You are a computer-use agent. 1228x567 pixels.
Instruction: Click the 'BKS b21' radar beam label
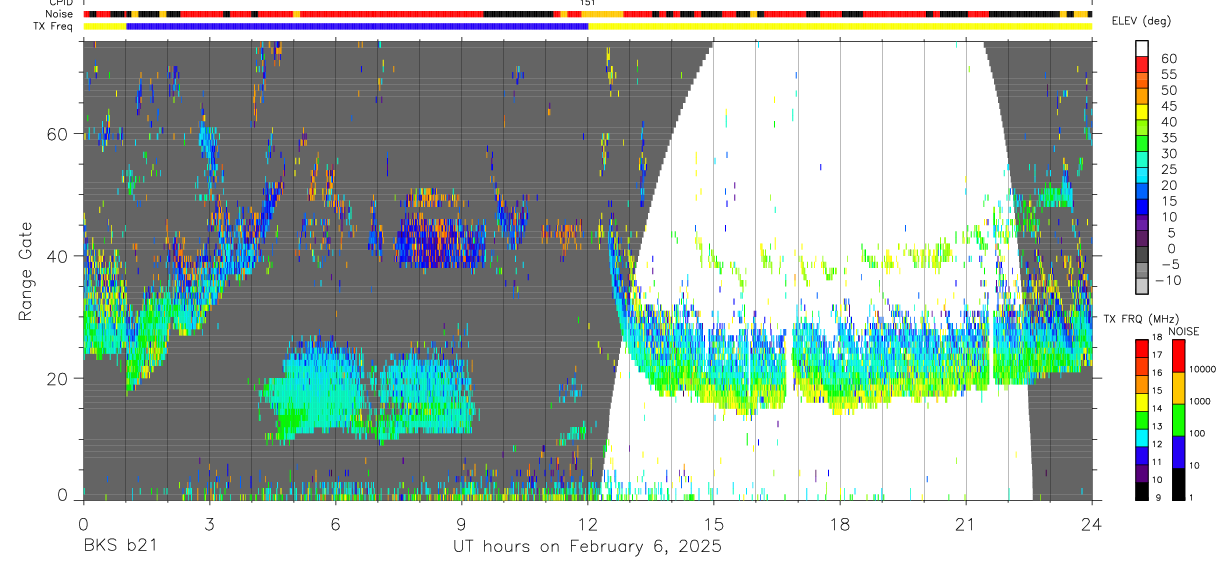(119, 546)
